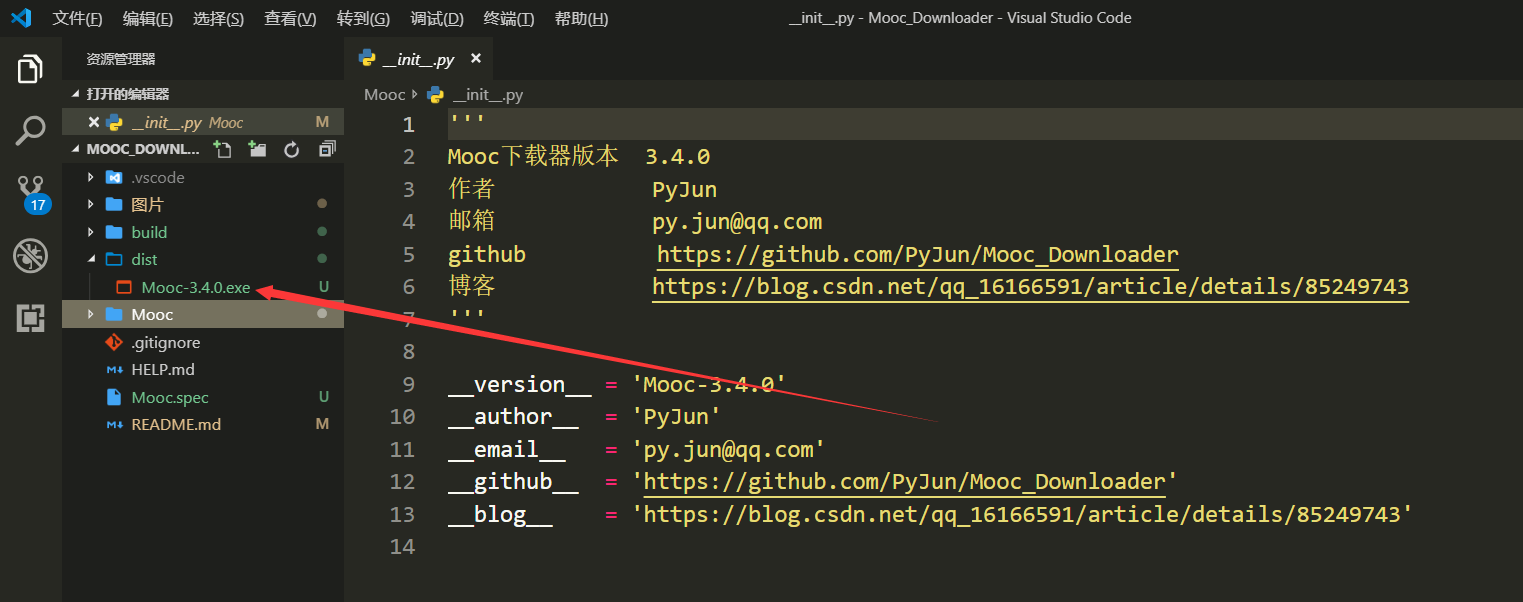Open the 终端(T) menu
1523x602 pixels.
pos(508,19)
